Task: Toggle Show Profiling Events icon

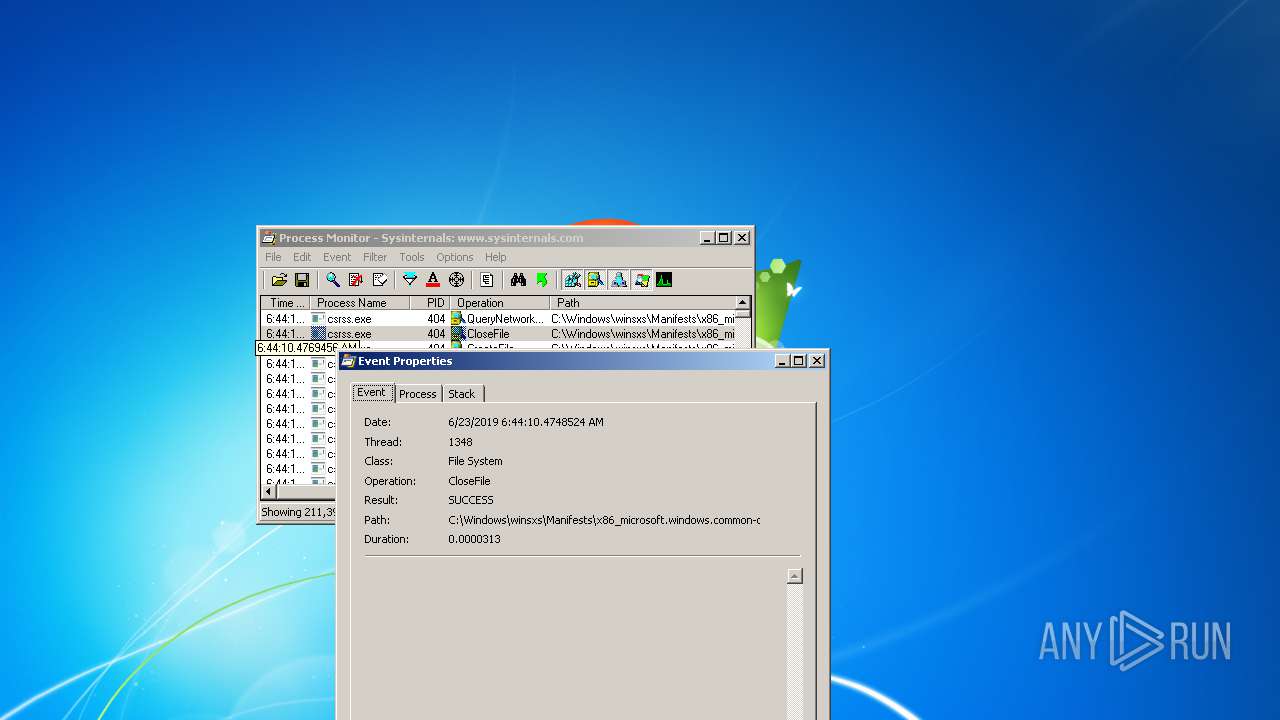Action: click(664, 280)
